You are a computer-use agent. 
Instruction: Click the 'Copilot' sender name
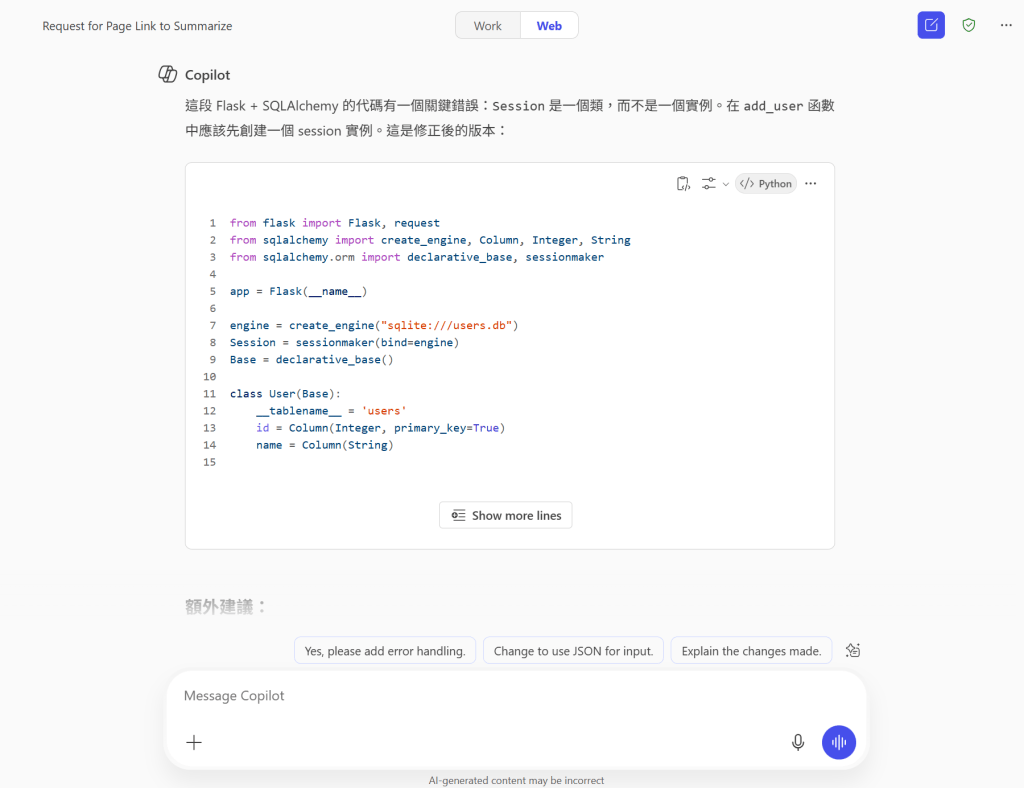(207, 75)
